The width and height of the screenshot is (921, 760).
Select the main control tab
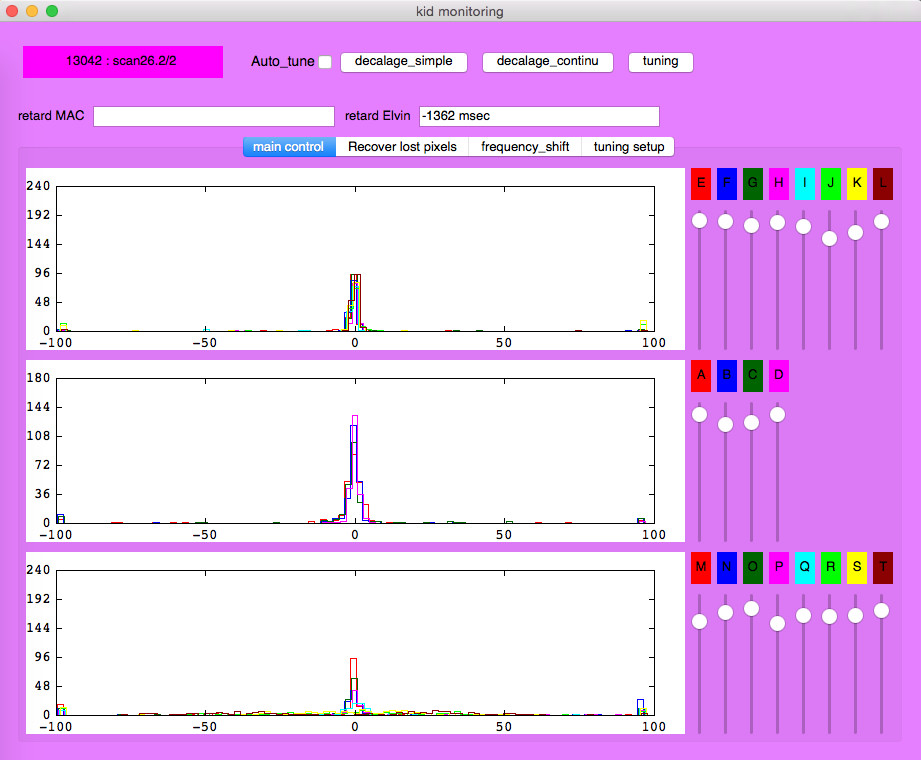pyautogui.click(x=289, y=147)
